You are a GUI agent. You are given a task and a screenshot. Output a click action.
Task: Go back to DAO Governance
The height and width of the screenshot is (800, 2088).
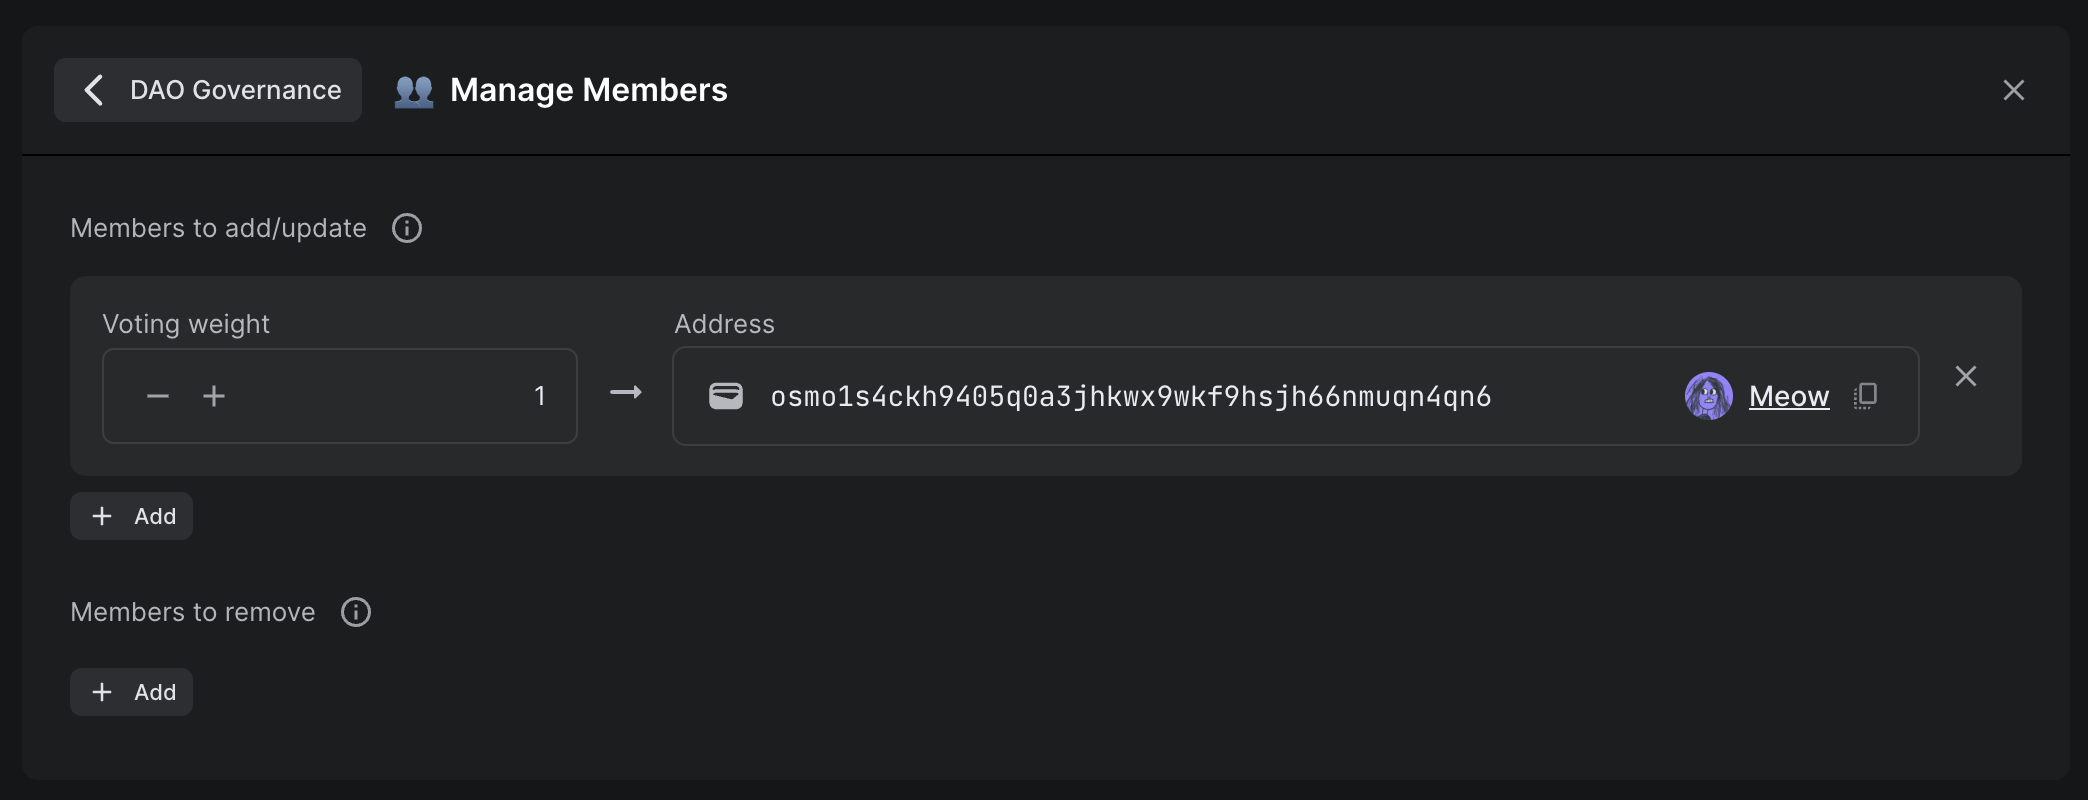208,90
